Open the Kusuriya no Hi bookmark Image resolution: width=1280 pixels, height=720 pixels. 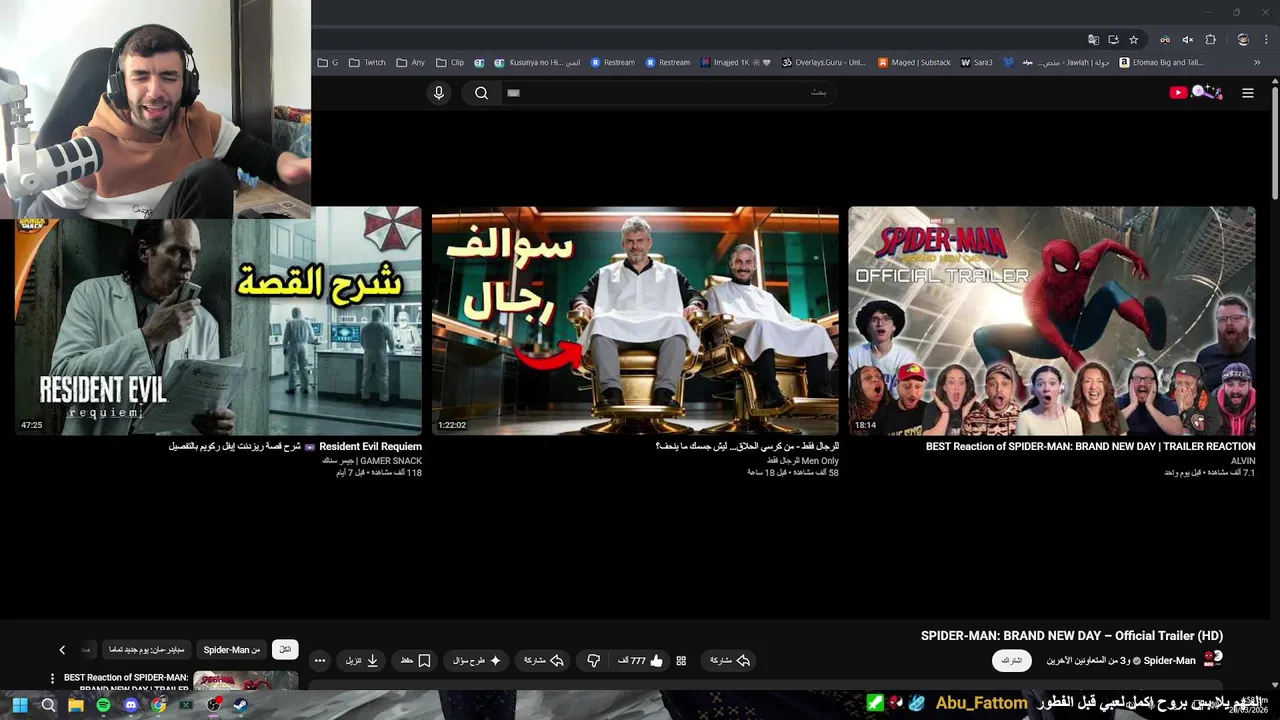(x=538, y=62)
